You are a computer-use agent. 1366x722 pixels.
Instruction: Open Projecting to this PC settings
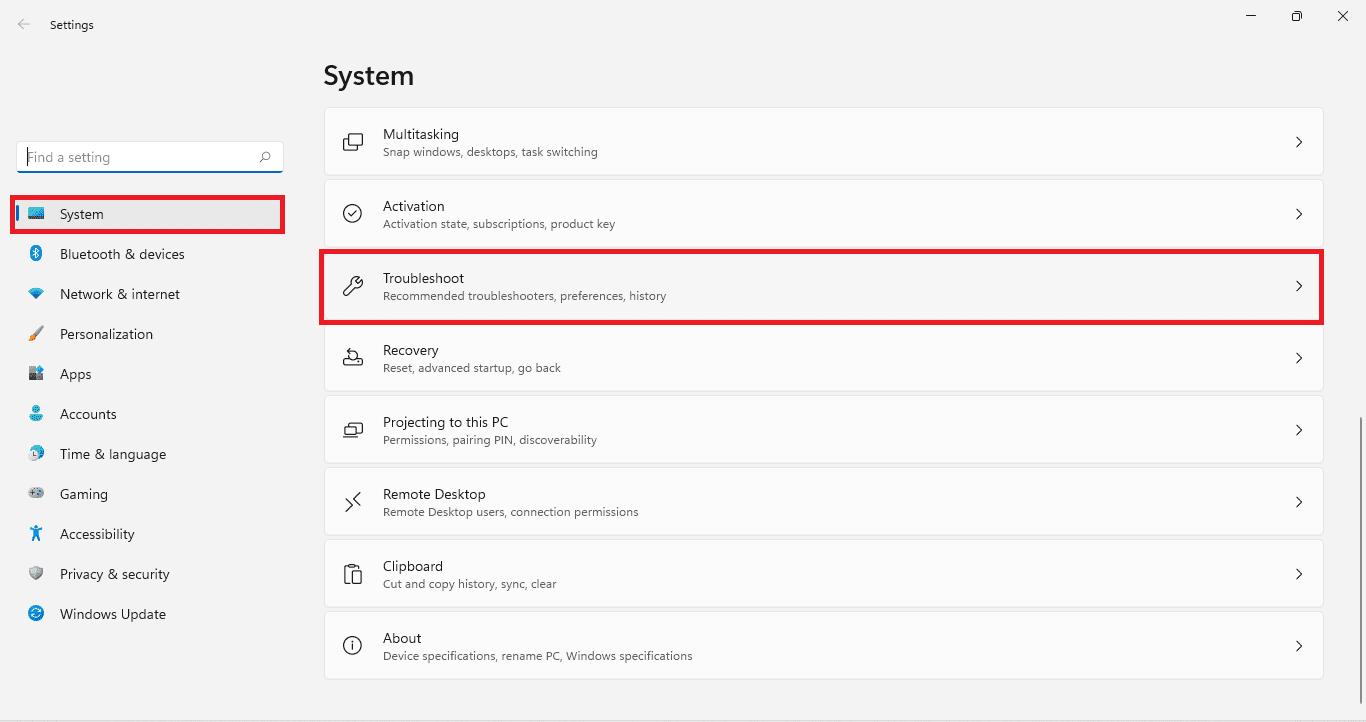(x=1299, y=430)
